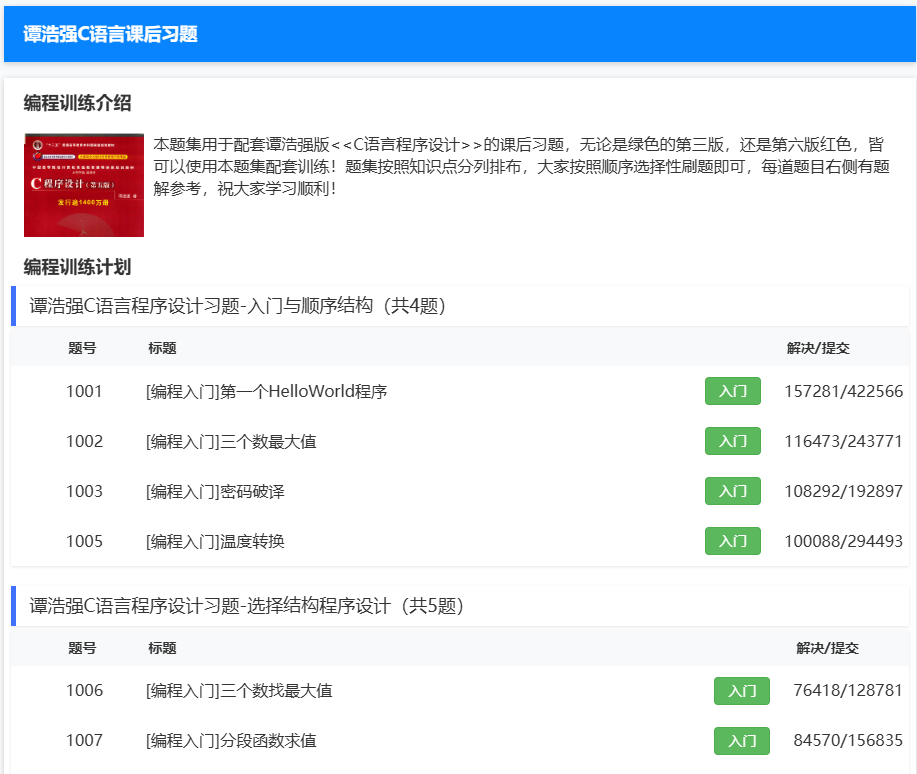This screenshot has height=774, width=917.
Task: Open problem 1001 第一个HelloWorld程序
Action: tap(267, 391)
